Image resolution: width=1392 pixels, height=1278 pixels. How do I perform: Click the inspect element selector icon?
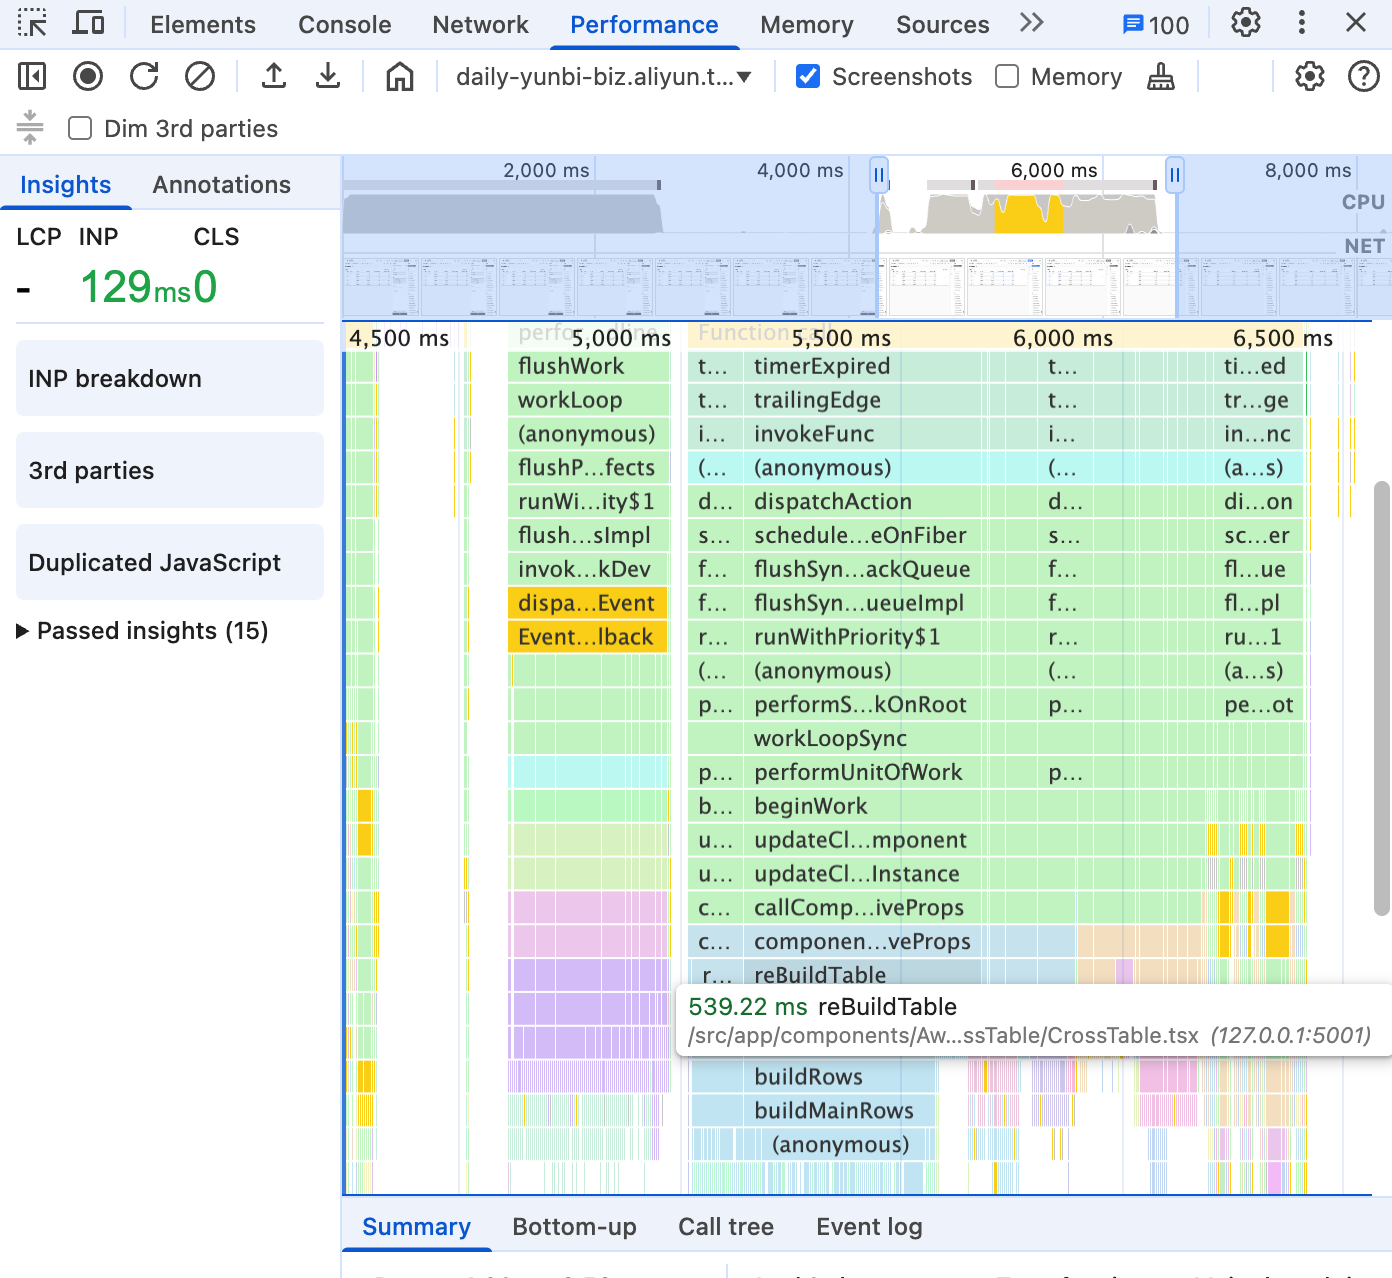(32, 23)
